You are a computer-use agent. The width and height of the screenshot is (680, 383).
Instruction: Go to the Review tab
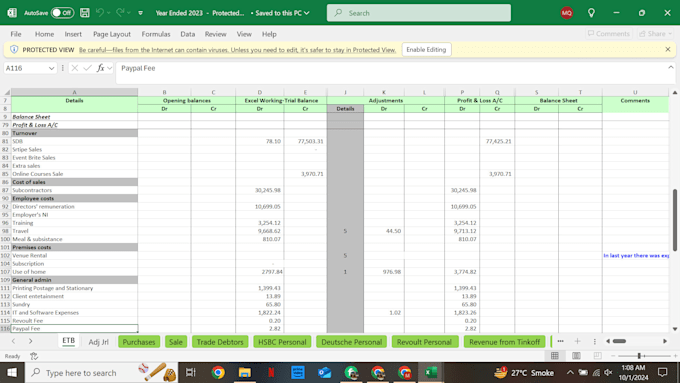pyautogui.click(x=216, y=34)
